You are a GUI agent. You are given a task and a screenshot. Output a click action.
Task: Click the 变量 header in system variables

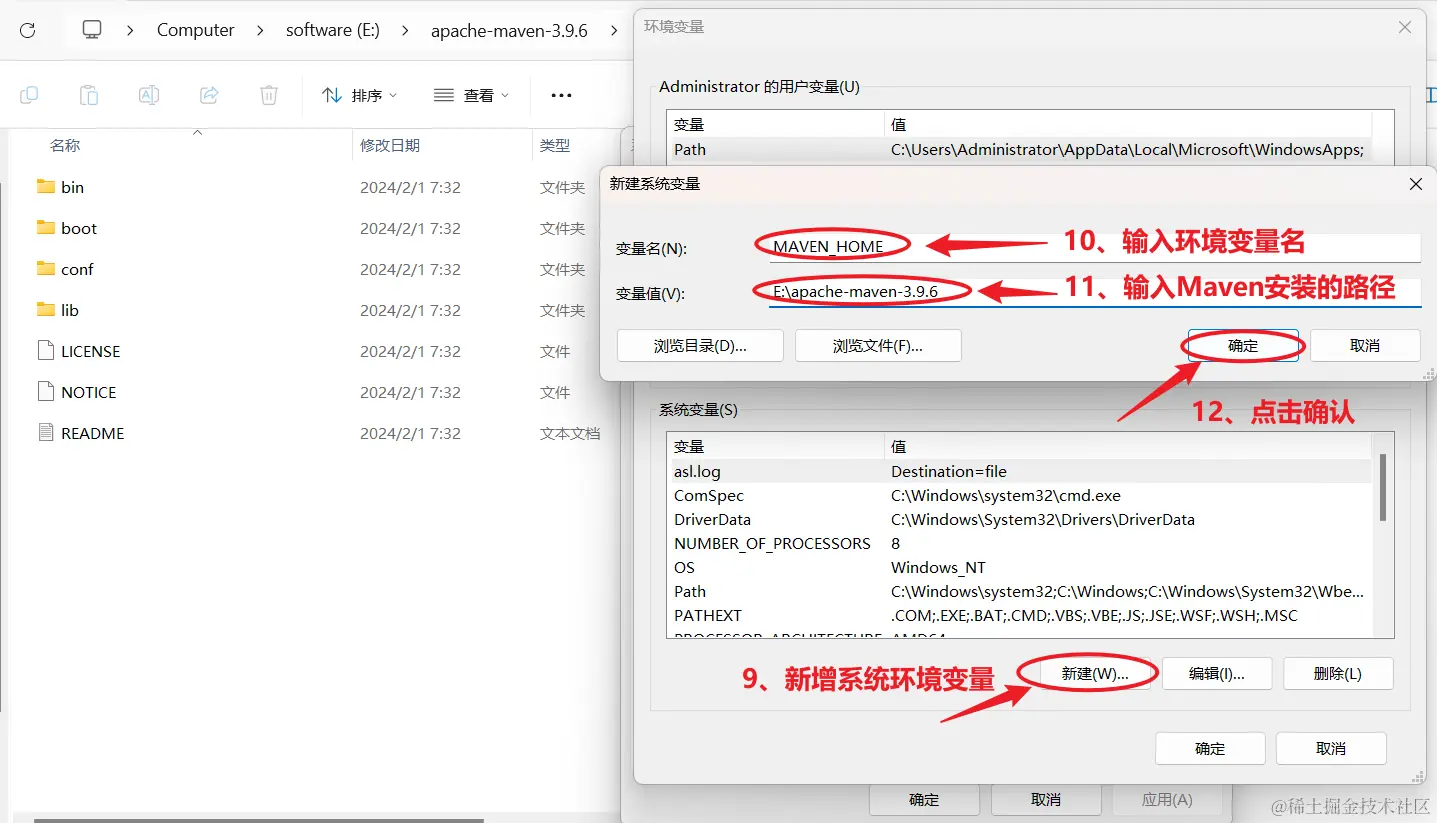[x=776, y=446]
